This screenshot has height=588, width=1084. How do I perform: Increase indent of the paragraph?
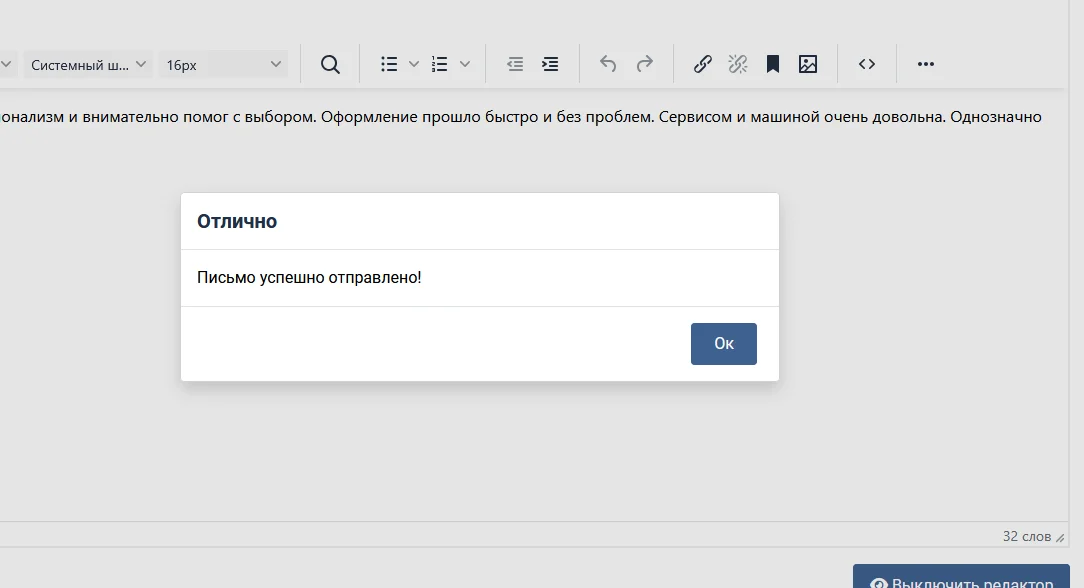[550, 64]
